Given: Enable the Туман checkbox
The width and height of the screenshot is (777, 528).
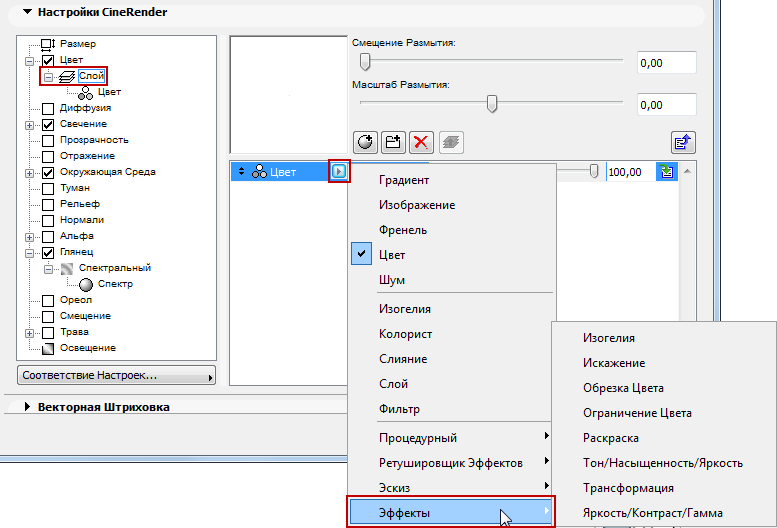Looking at the screenshot, I should (48, 189).
